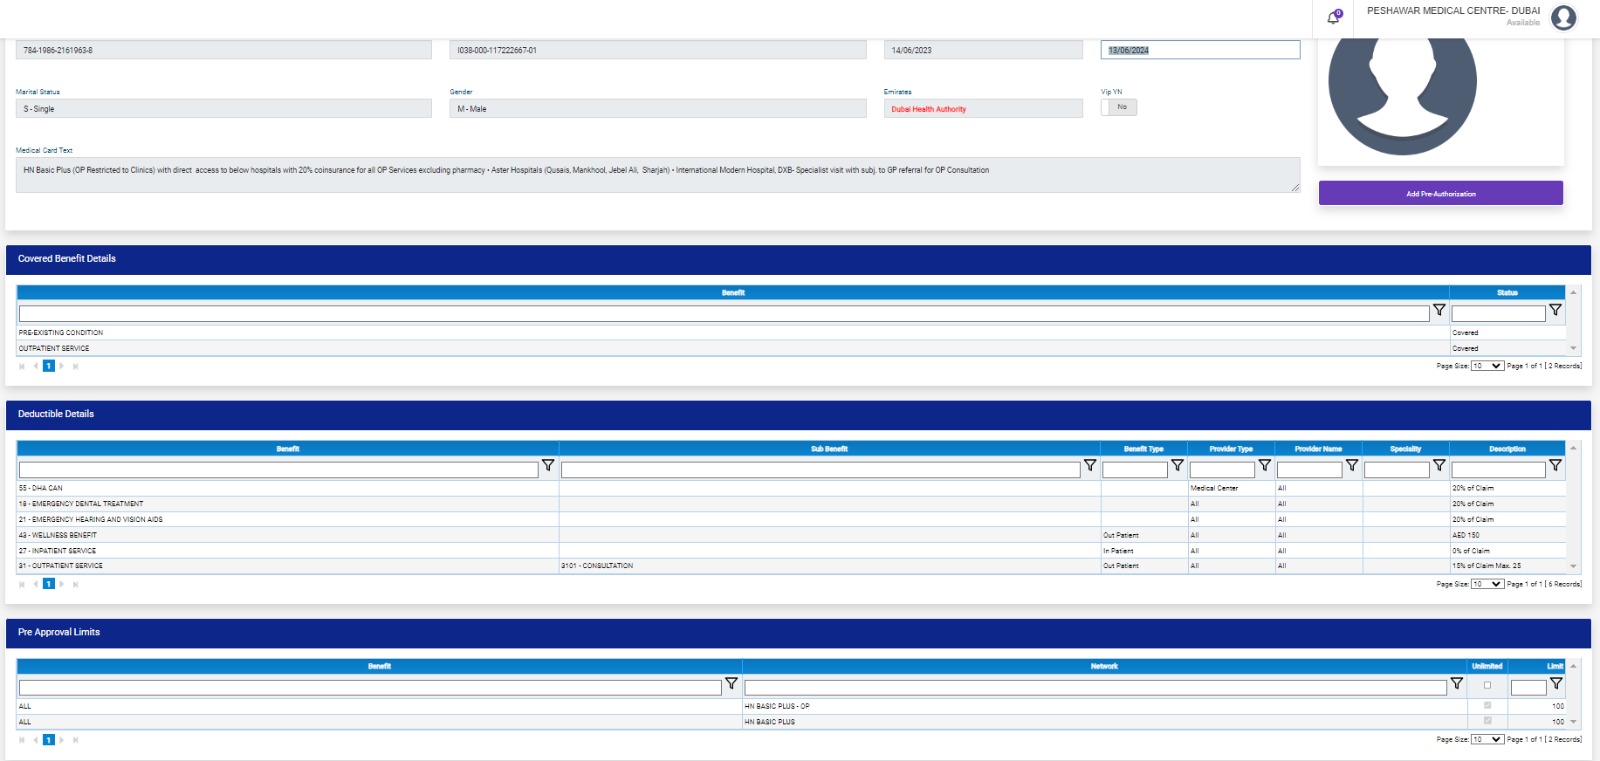The height and width of the screenshot is (761, 1600).
Task: Click the Medical Card Text field
Action: coord(657,174)
